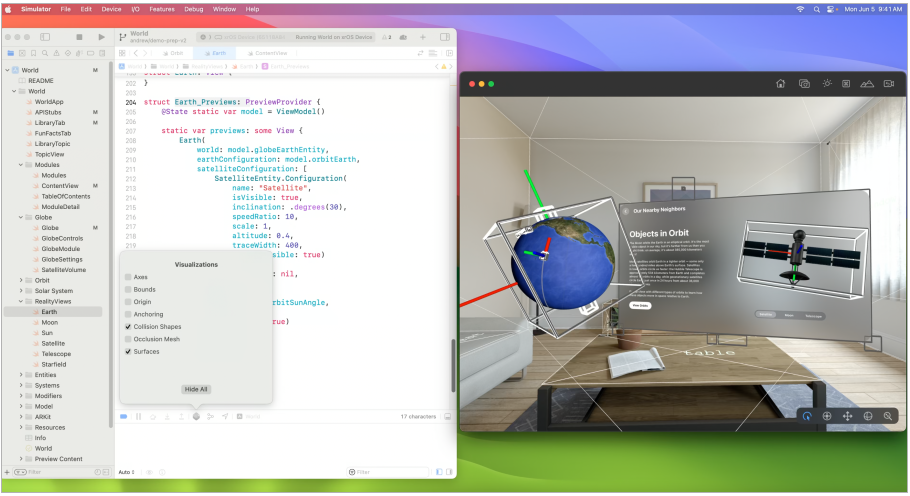Image resolution: width=910 pixels, height=496 pixels.
Task: Open the simulated scene mountain icon
Action: click(866, 84)
